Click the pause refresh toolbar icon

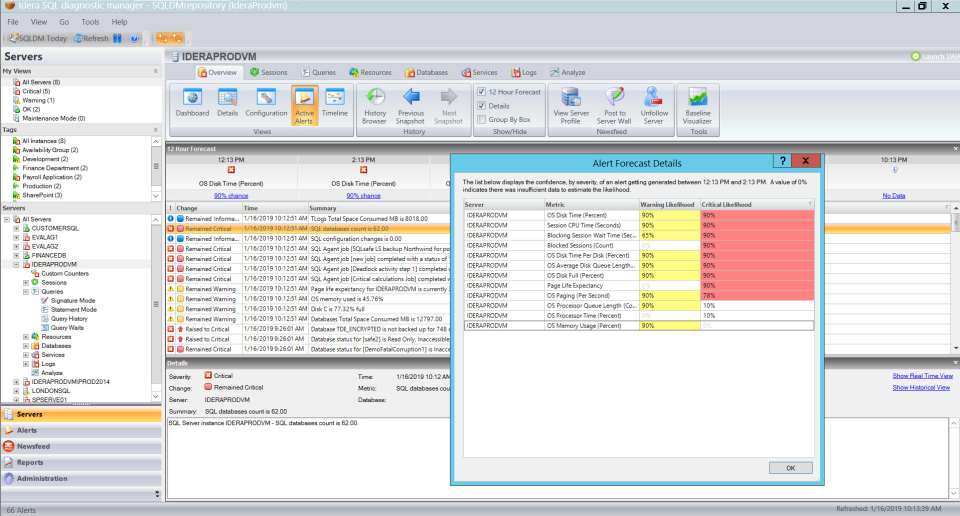click(x=117, y=39)
